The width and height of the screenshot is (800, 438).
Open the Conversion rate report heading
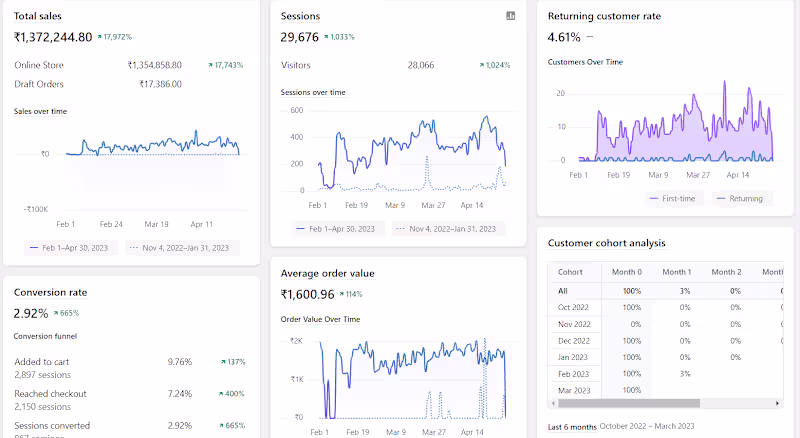click(x=50, y=293)
